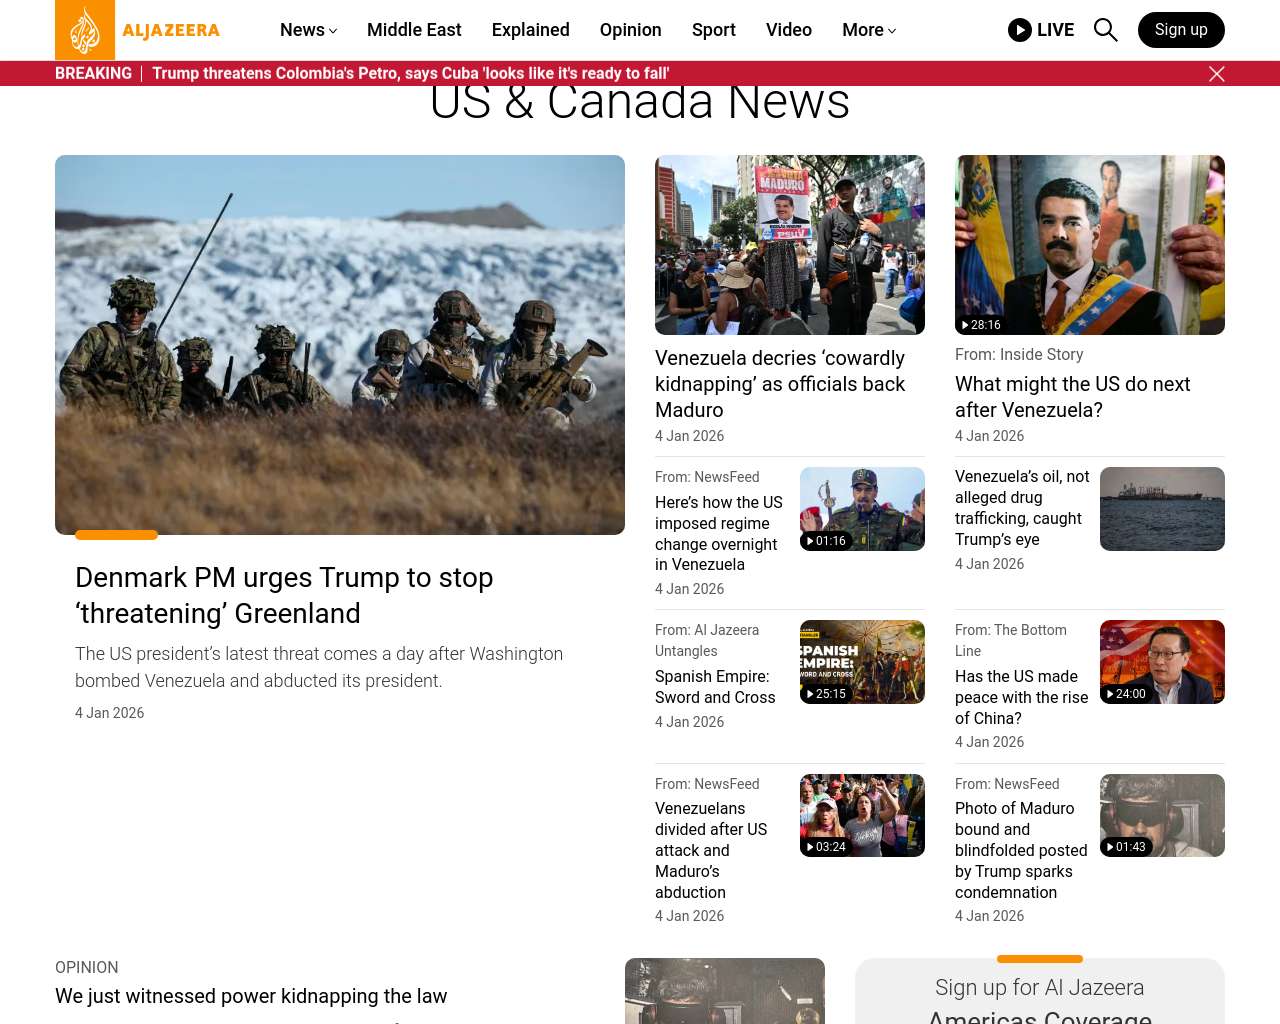Click the LIVE play button

pyautogui.click(x=1041, y=30)
